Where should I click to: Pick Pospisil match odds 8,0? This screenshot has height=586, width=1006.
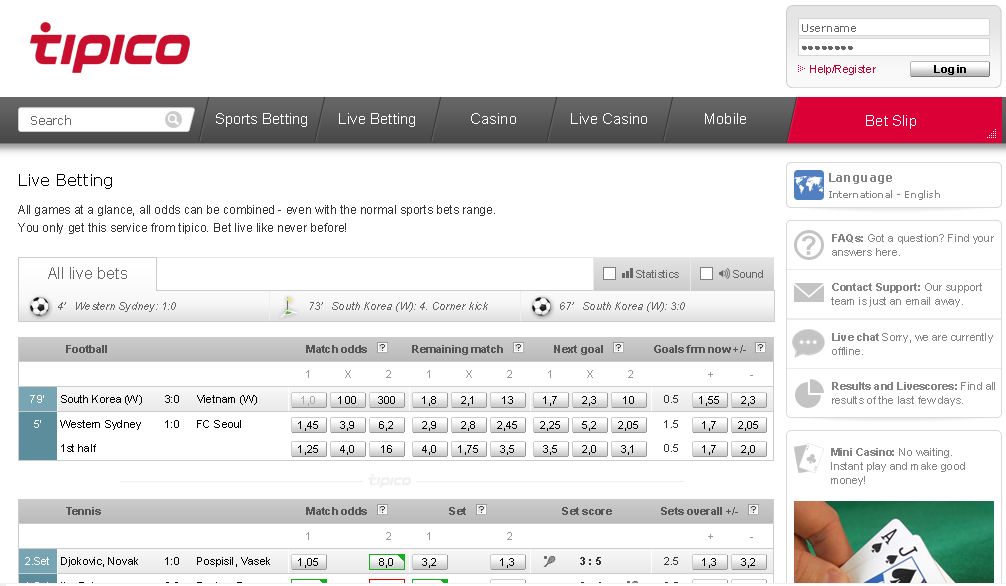386,562
